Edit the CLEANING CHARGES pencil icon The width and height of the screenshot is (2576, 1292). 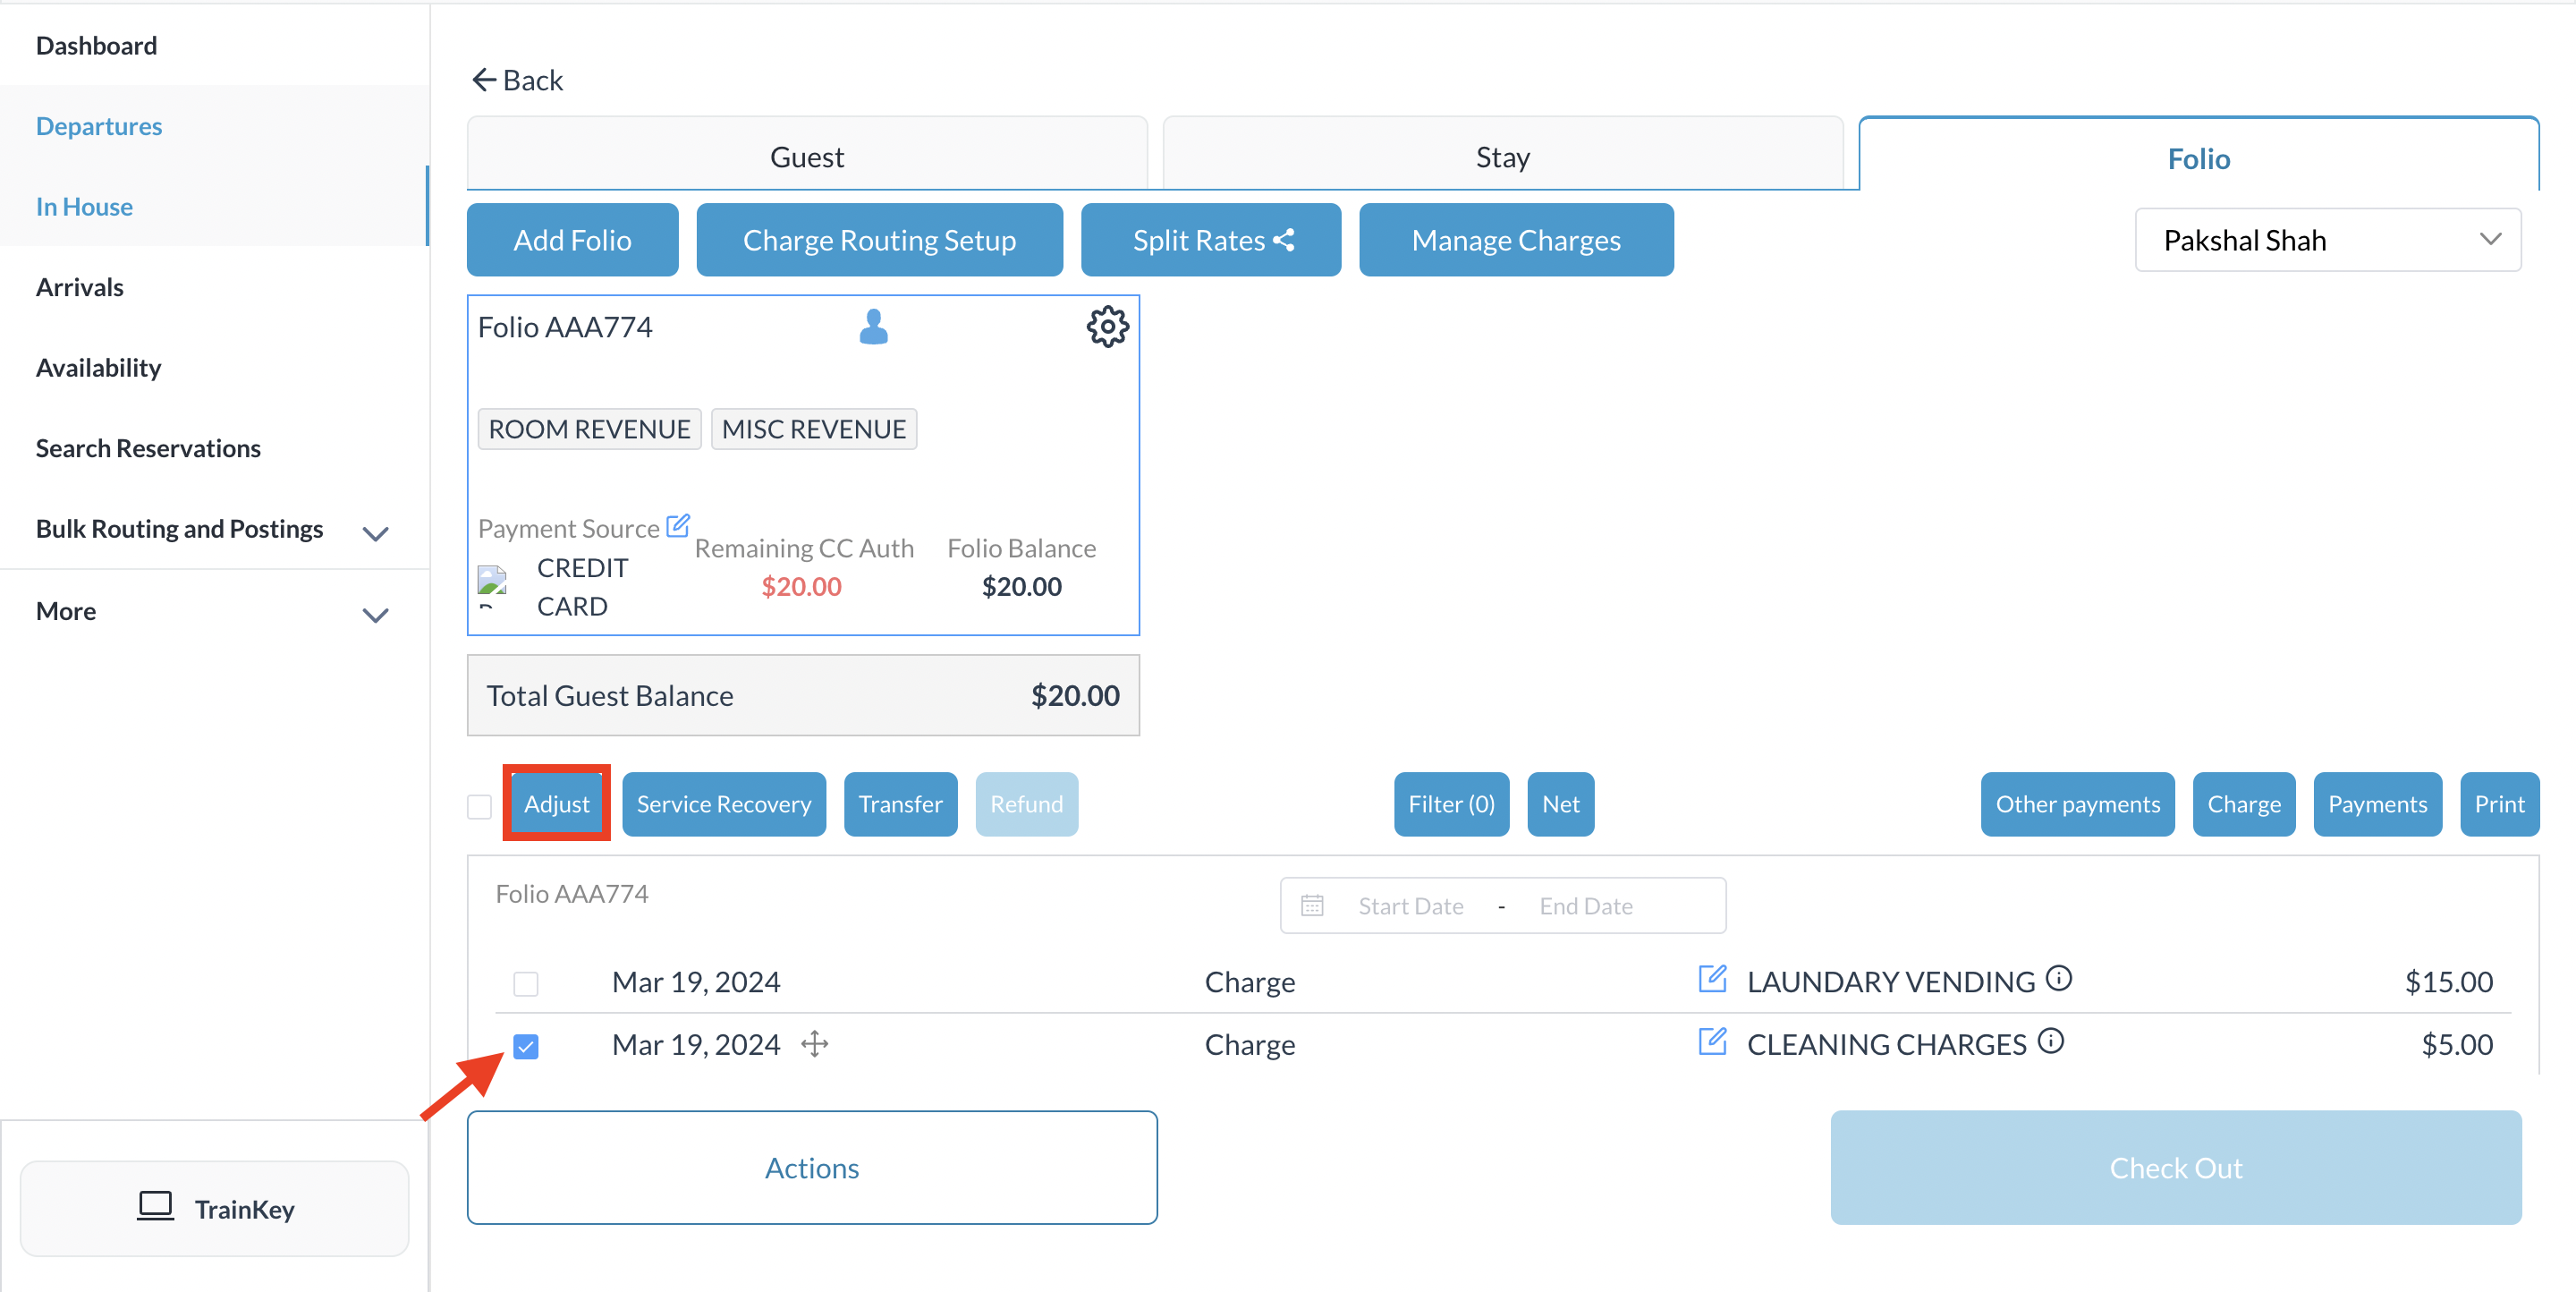point(1712,1042)
